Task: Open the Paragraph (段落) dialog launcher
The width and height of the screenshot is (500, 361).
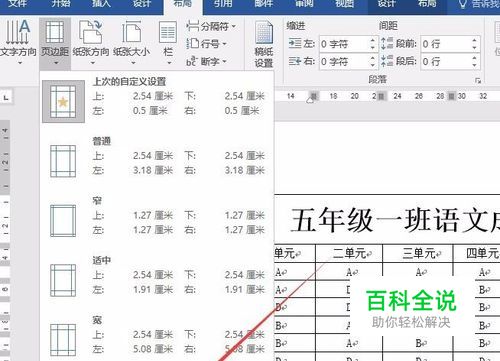Action: (x=478, y=81)
